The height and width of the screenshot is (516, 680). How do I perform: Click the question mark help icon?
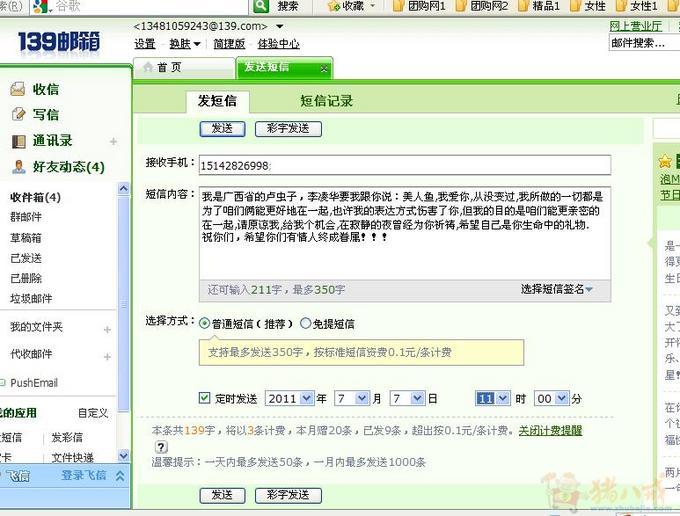click(x=161, y=447)
